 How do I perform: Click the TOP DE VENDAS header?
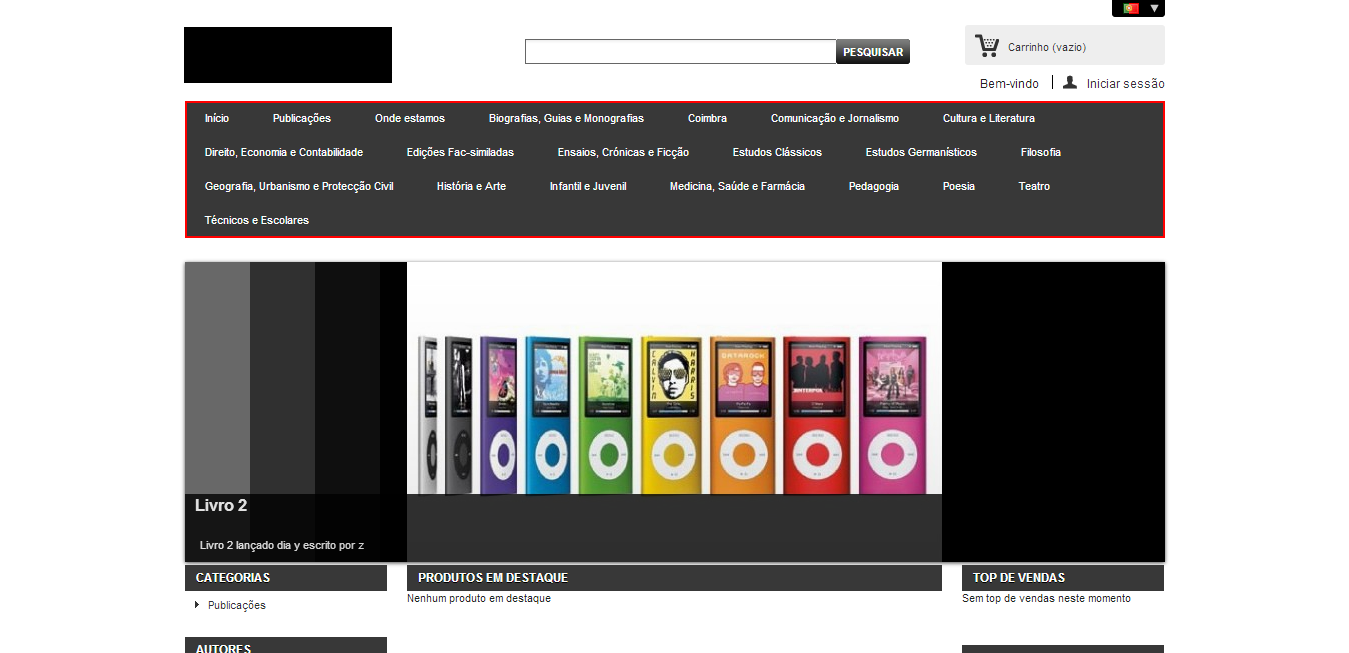tap(1063, 578)
